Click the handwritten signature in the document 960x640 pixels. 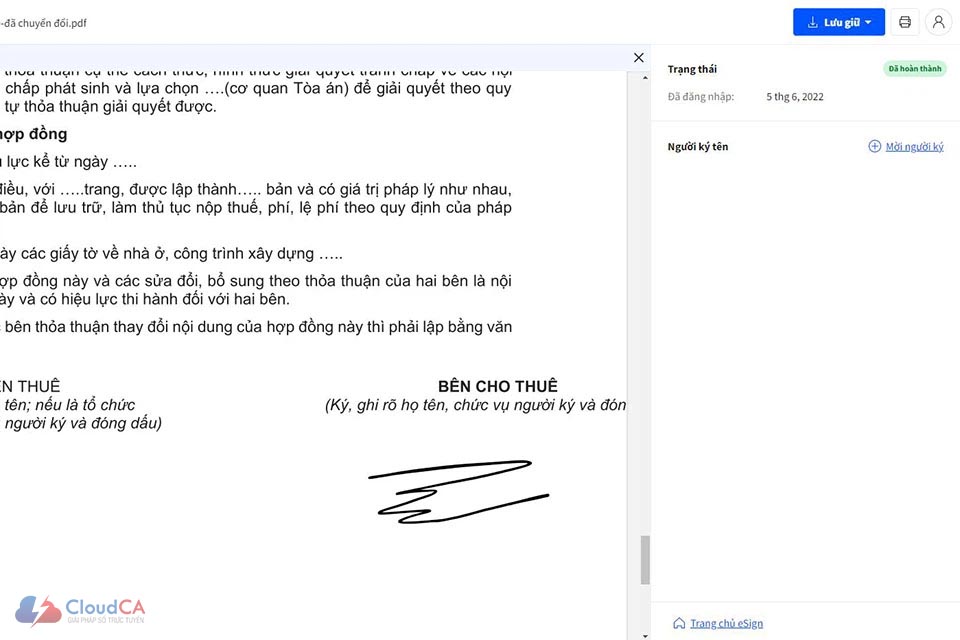pyautogui.click(x=458, y=491)
